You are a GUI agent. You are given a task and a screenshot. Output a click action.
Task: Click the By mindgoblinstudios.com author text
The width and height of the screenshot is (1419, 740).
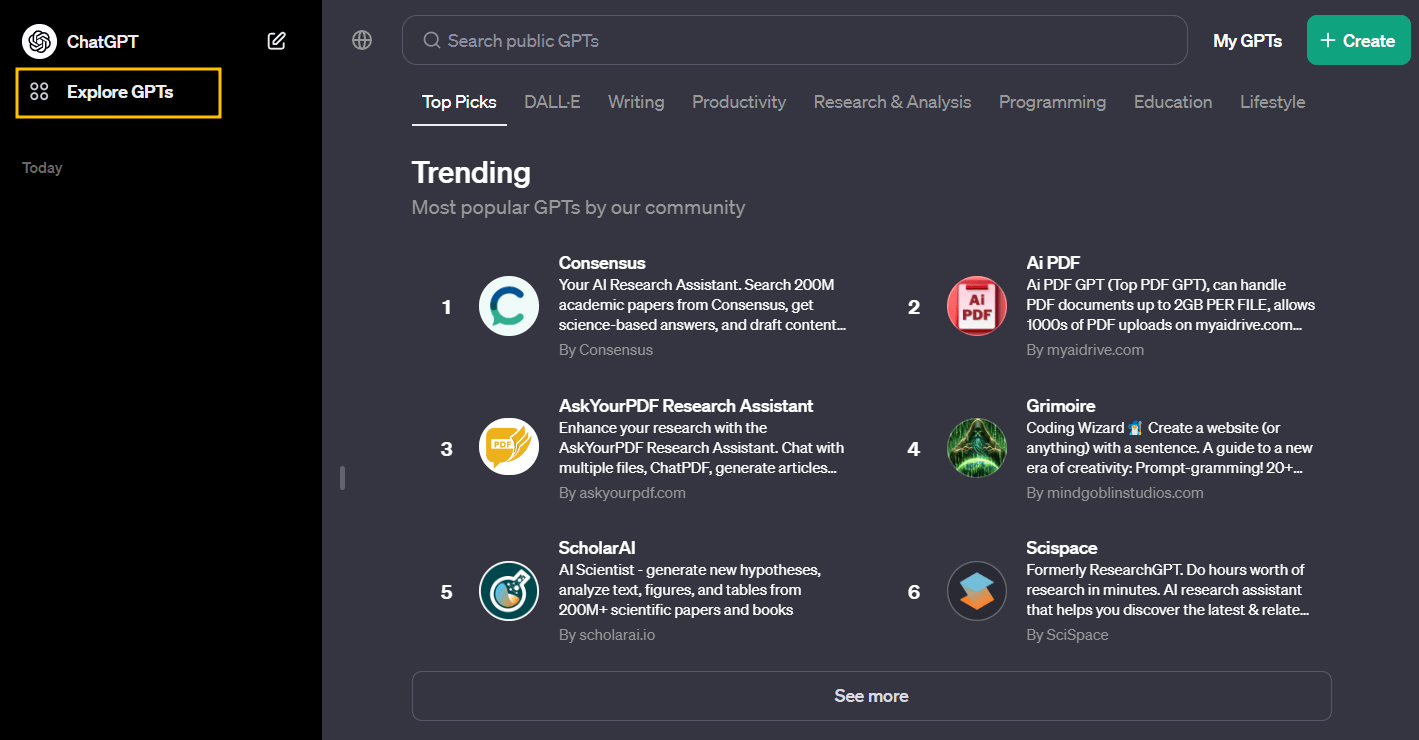tap(1115, 493)
